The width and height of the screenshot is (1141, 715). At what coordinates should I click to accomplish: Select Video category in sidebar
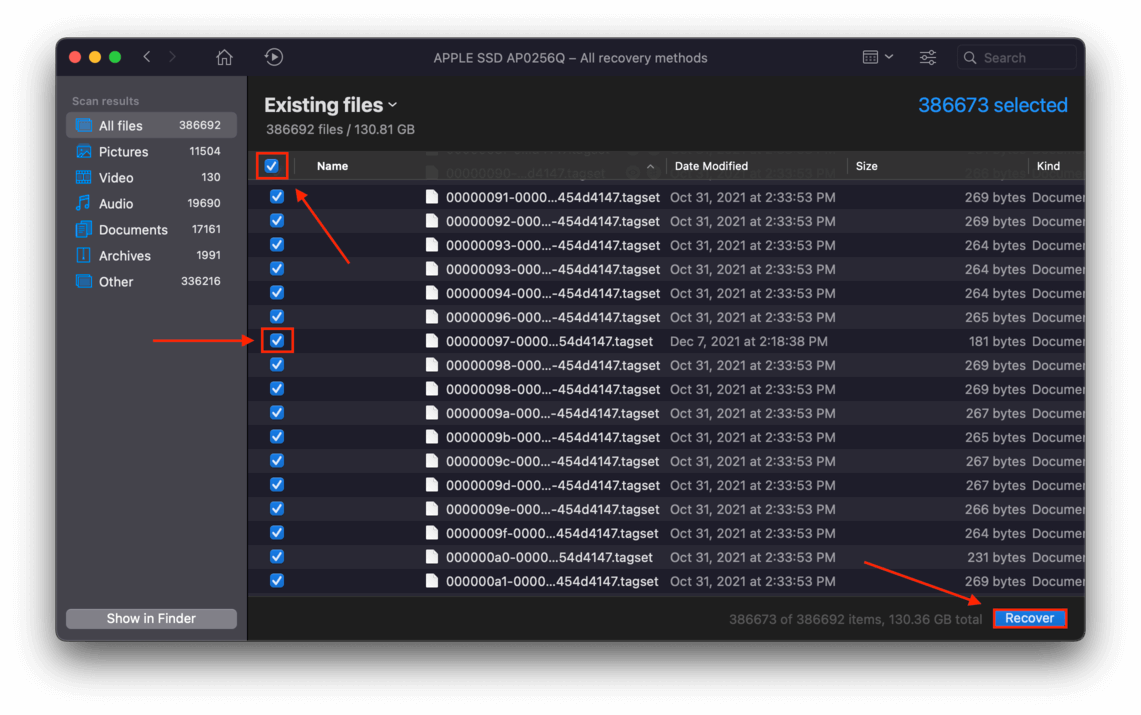click(x=151, y=177)
